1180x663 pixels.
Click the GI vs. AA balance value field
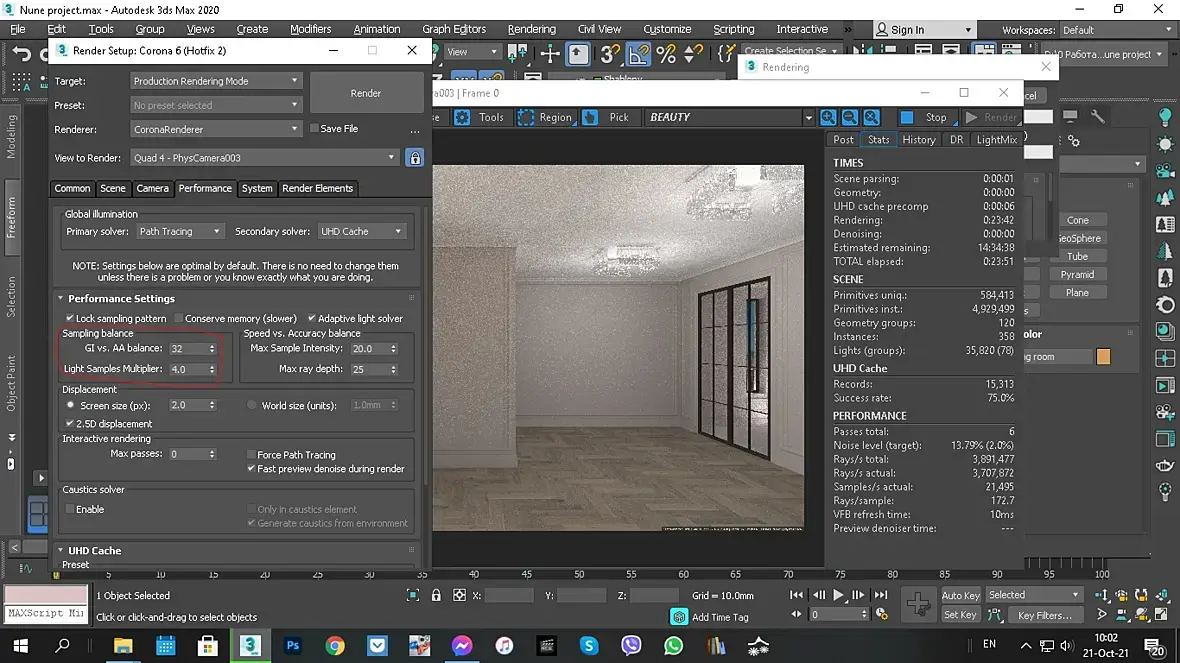(186, 349)
